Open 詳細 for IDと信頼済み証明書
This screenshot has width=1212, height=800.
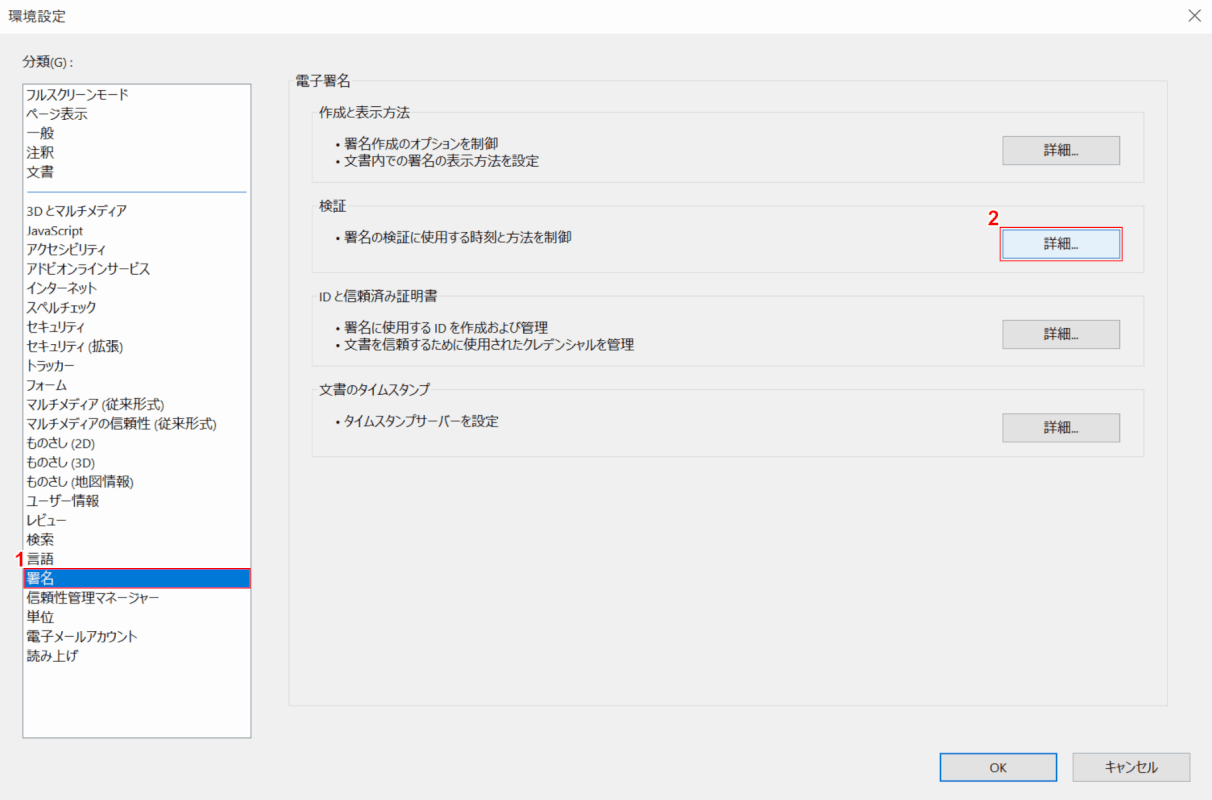point(1060,334)
